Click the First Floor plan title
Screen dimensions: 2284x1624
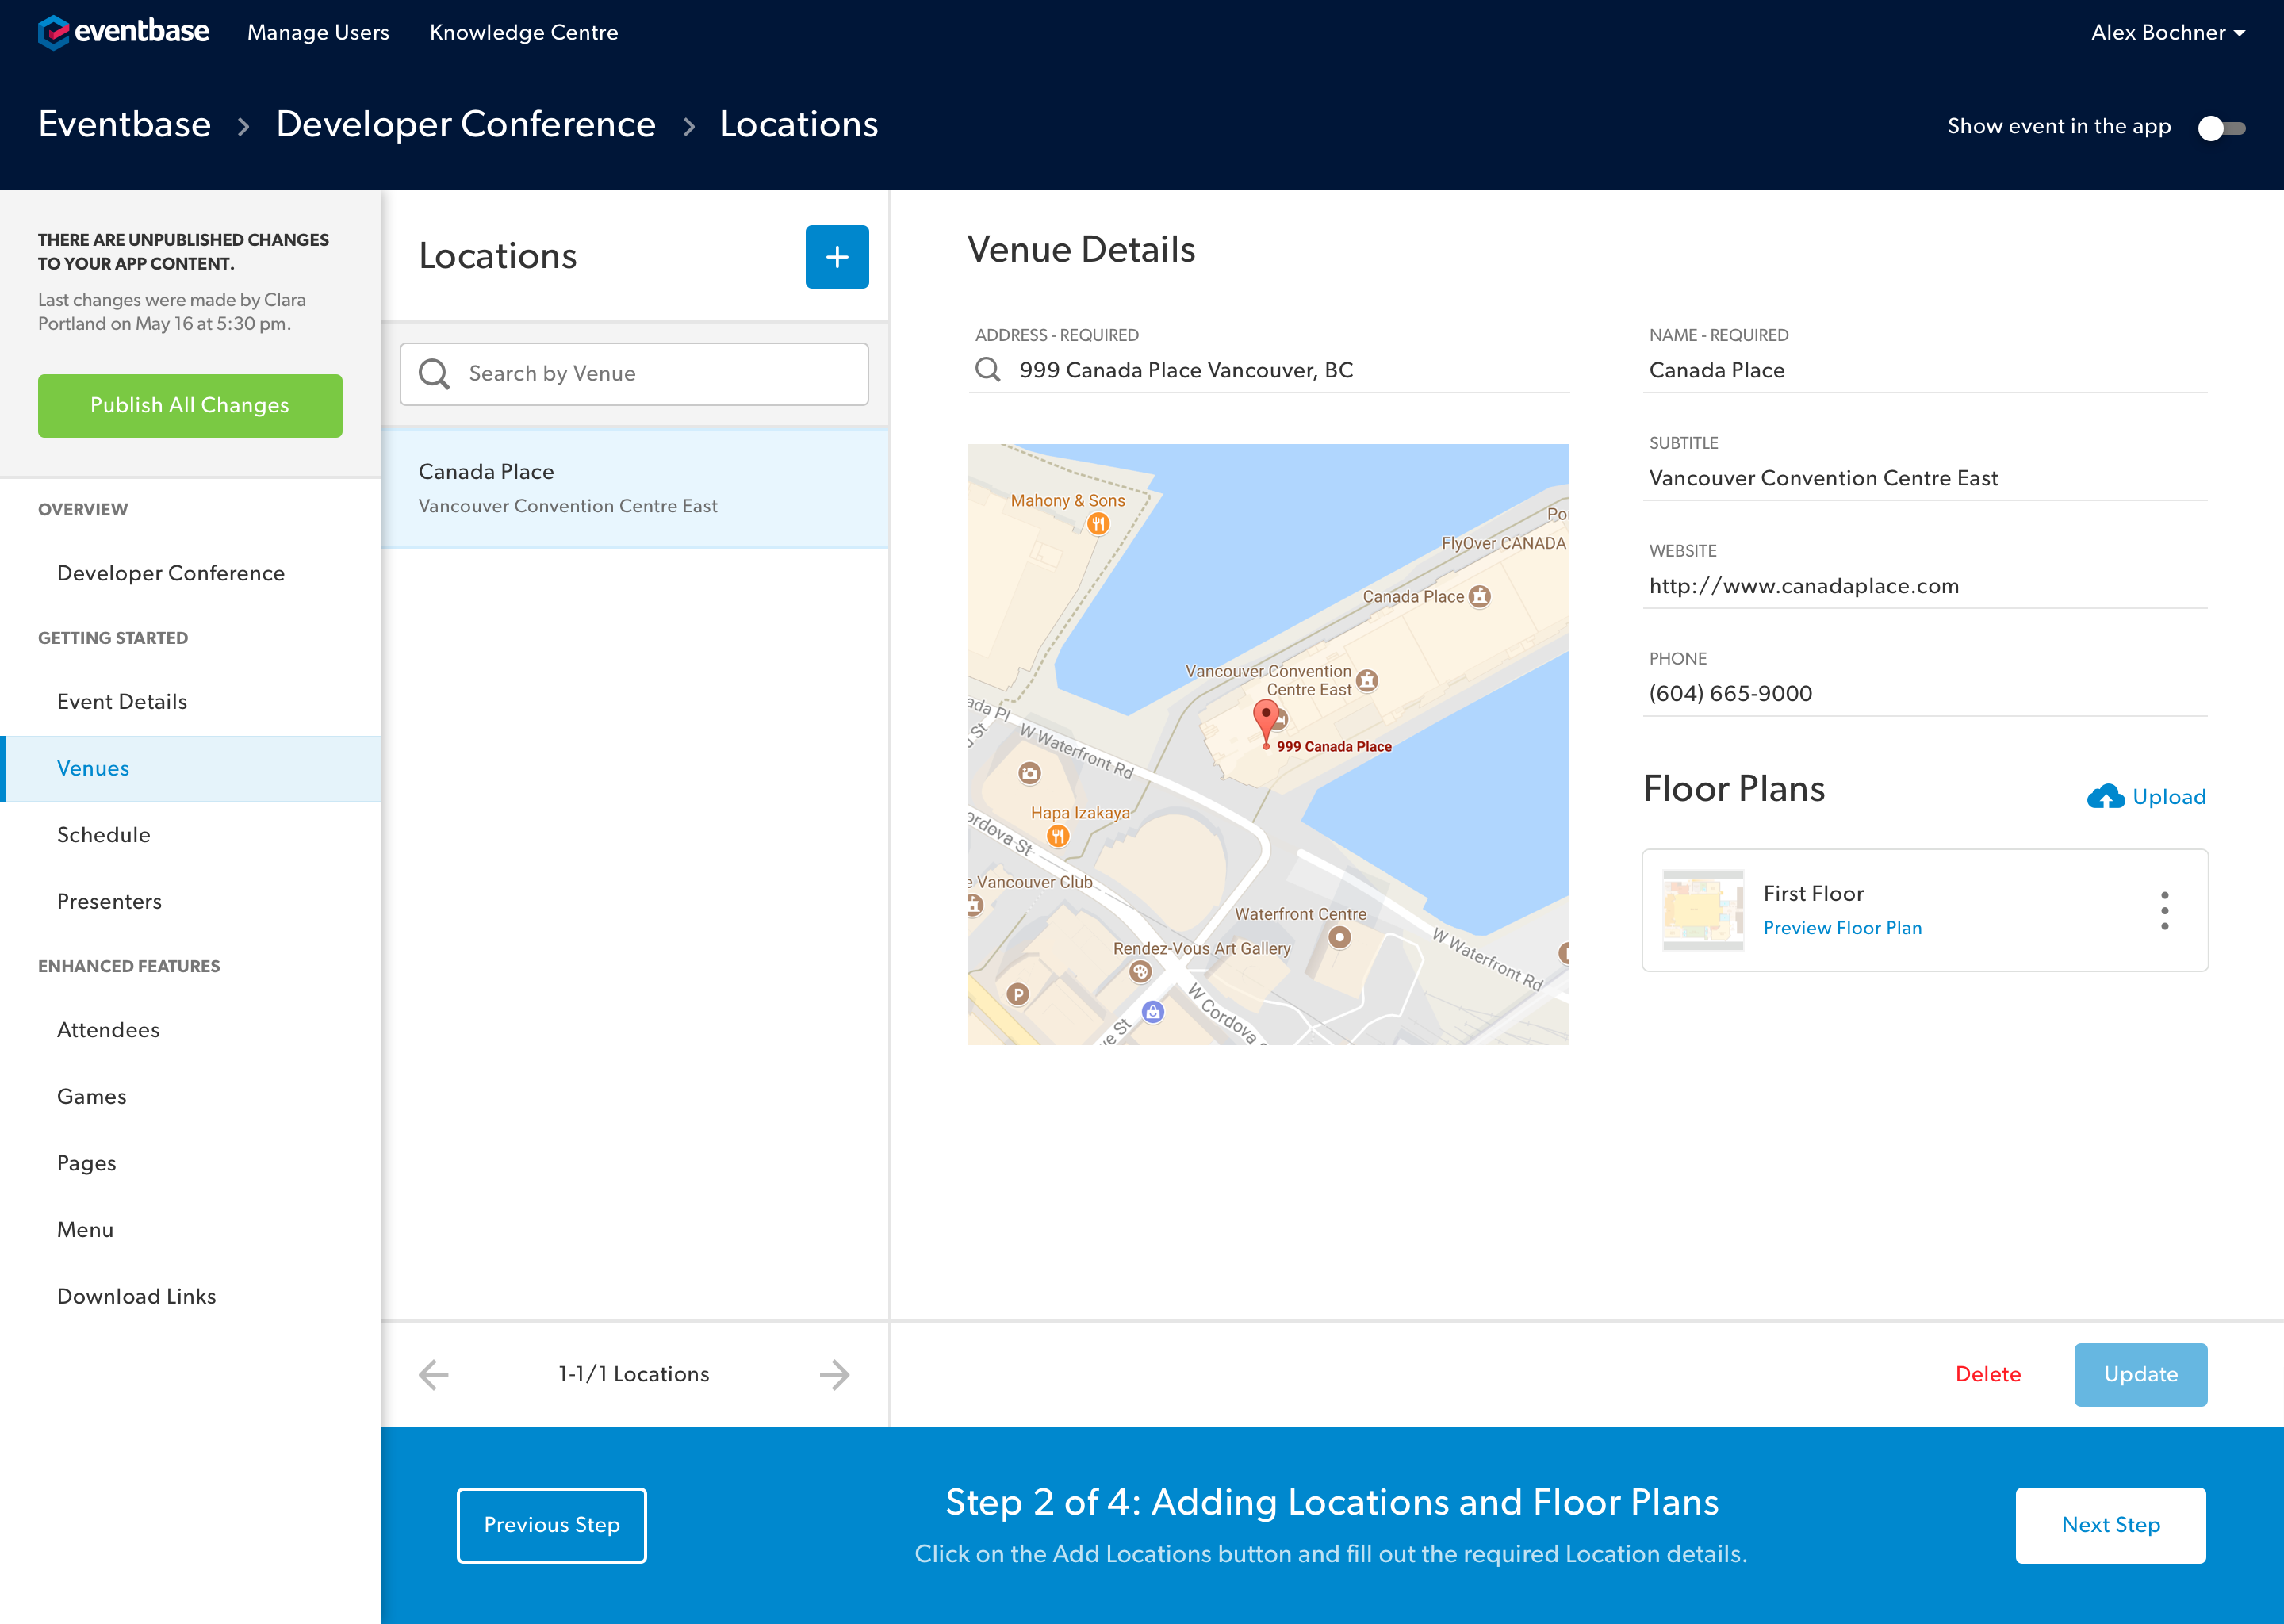[x=1813, y=893]
